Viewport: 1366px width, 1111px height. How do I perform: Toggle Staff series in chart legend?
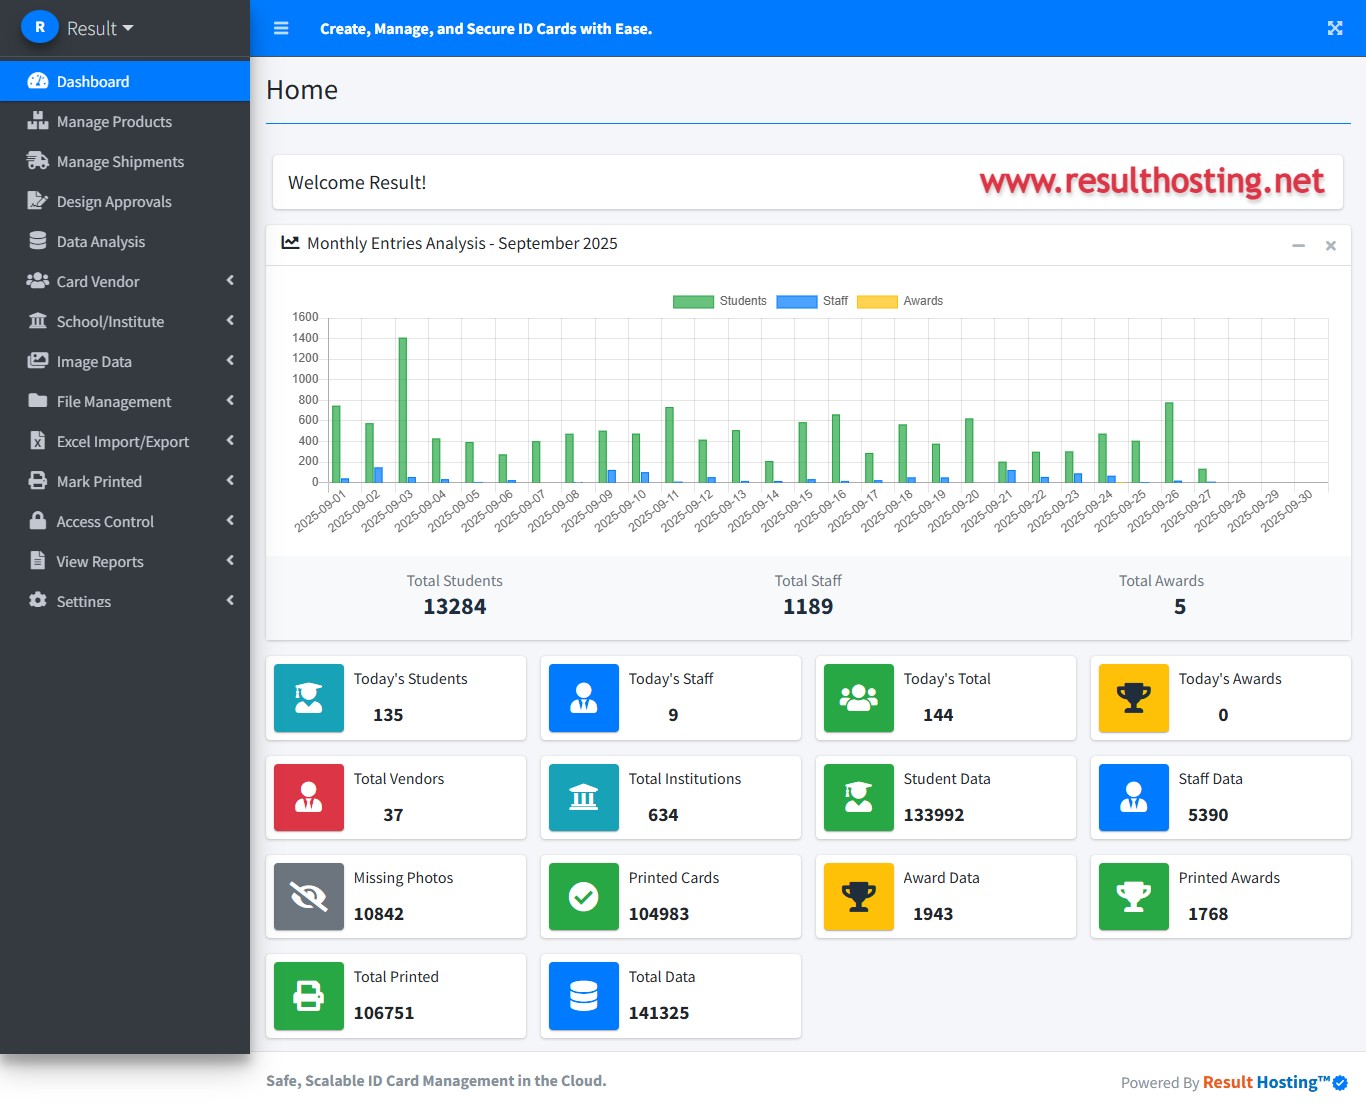tap(812, 301)
